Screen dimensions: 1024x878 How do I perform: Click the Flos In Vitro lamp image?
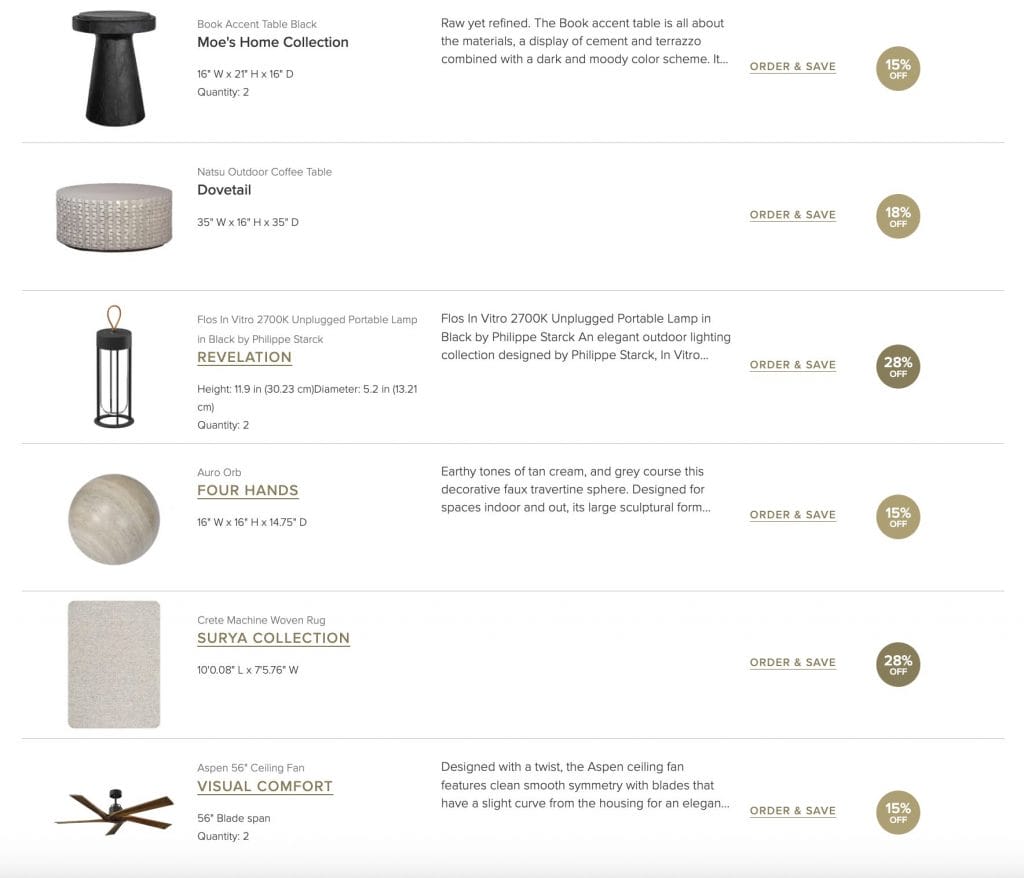click(x=113, y=365)
